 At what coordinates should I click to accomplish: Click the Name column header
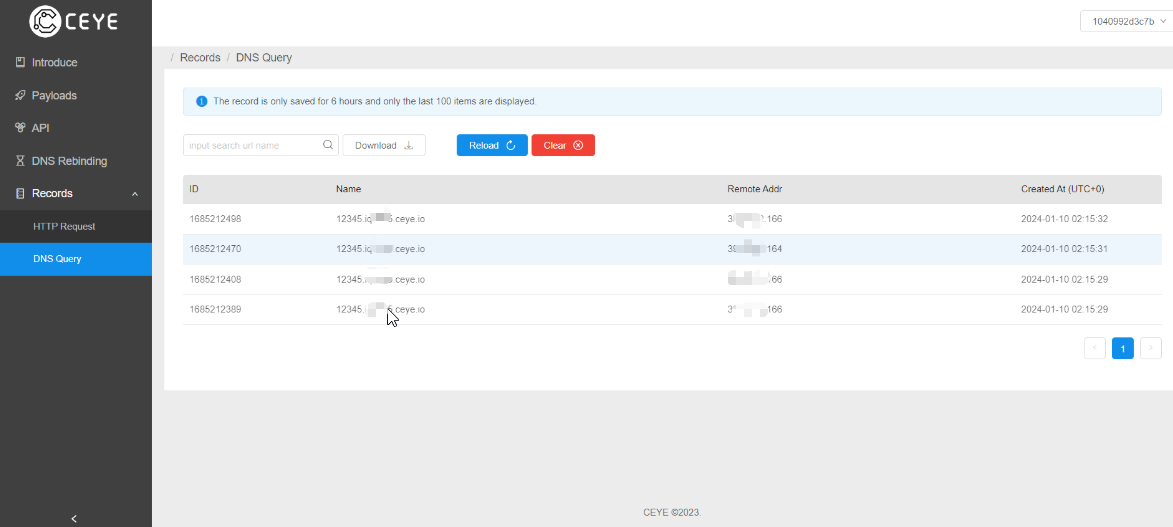(349, 189)
